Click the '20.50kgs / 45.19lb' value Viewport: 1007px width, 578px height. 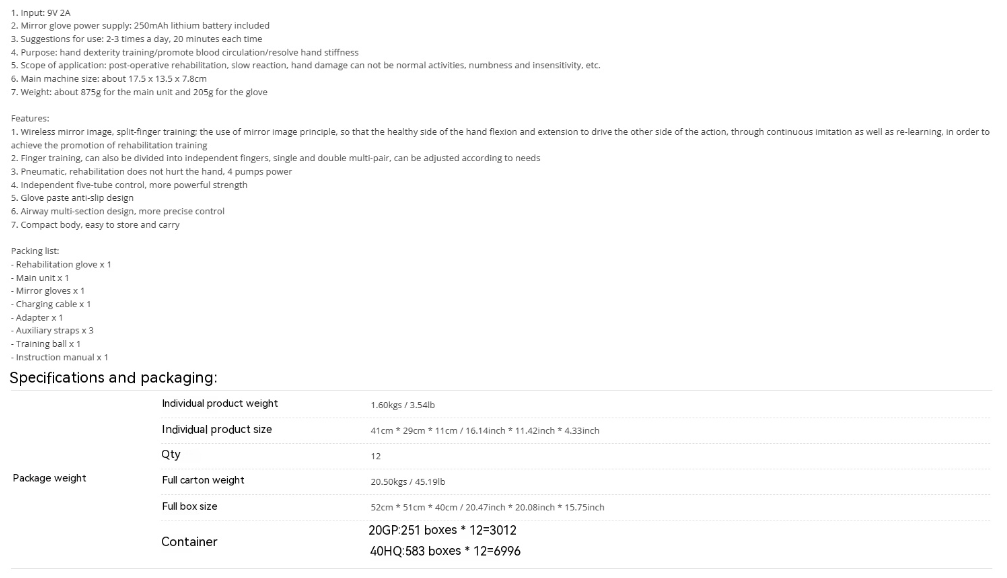coord(408,482)
